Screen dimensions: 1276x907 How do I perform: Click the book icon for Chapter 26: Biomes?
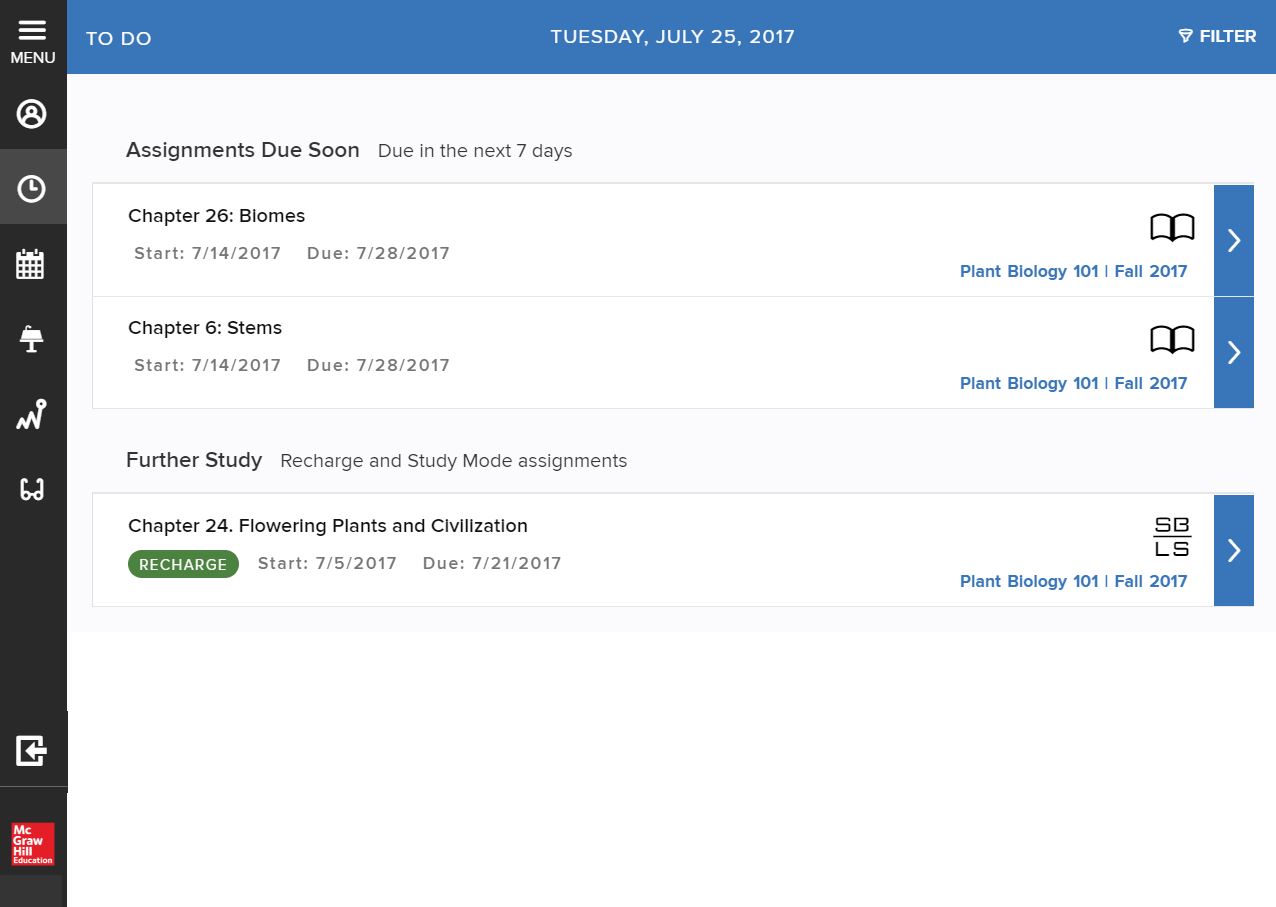1172,228
